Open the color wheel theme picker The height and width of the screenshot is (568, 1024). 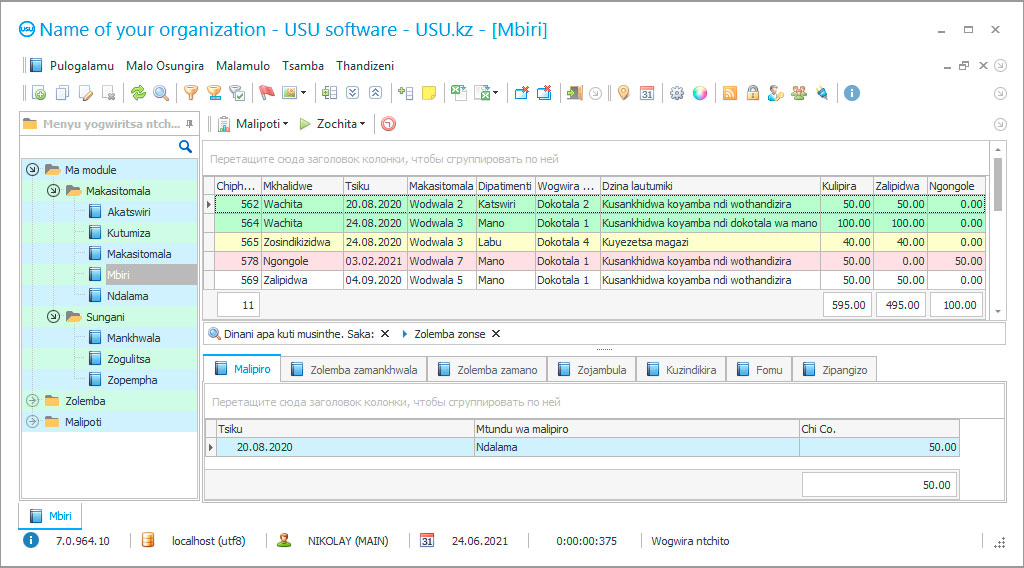coord(700,93)
